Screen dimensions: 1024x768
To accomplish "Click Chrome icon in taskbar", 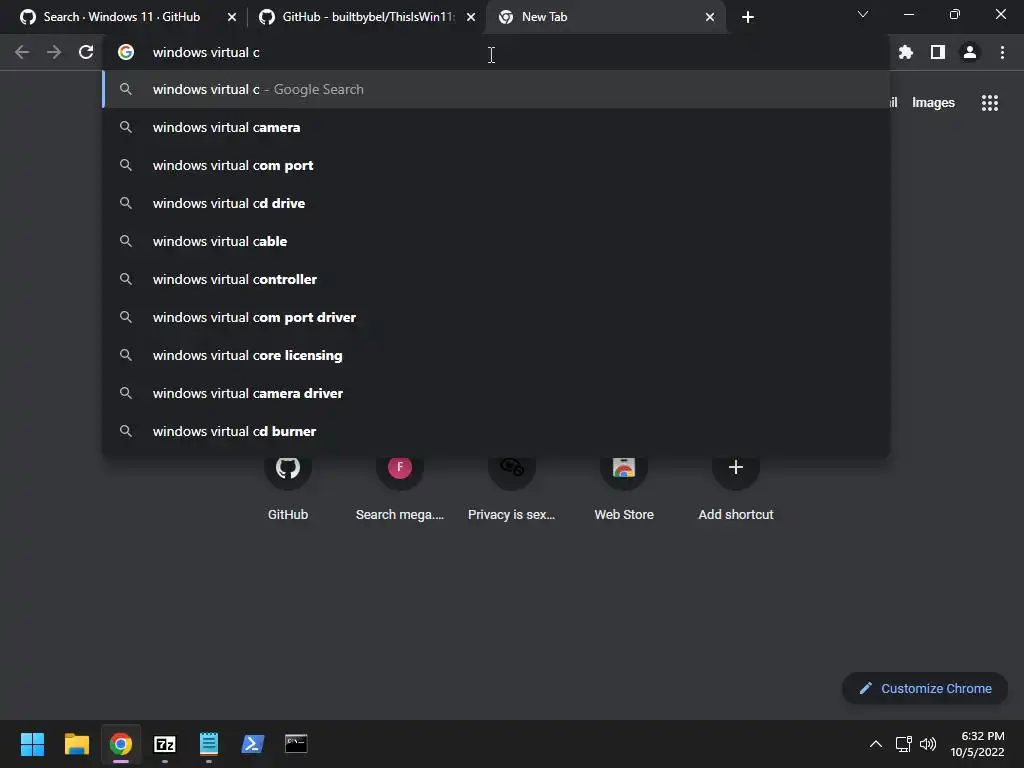I will 121,744.
